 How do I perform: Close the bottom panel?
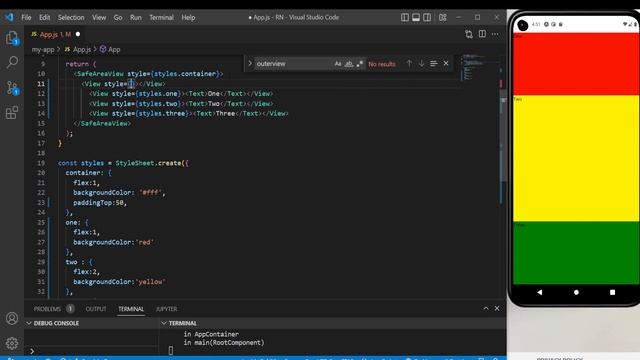click(497, 308)
